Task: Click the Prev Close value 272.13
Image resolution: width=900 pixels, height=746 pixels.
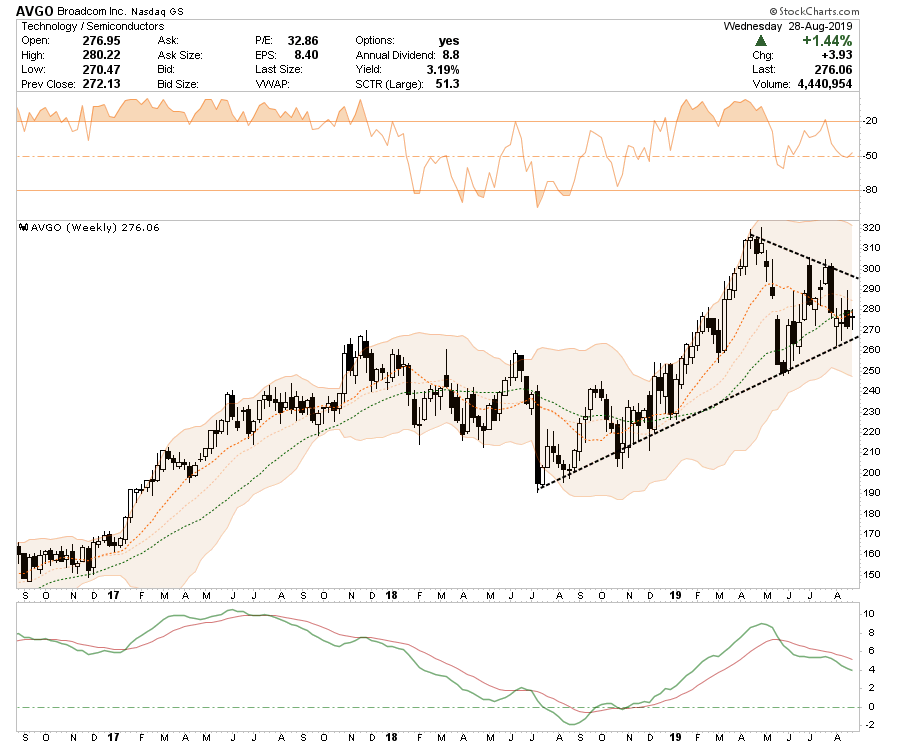Action: pyautogui.click(x=101, y=84)
